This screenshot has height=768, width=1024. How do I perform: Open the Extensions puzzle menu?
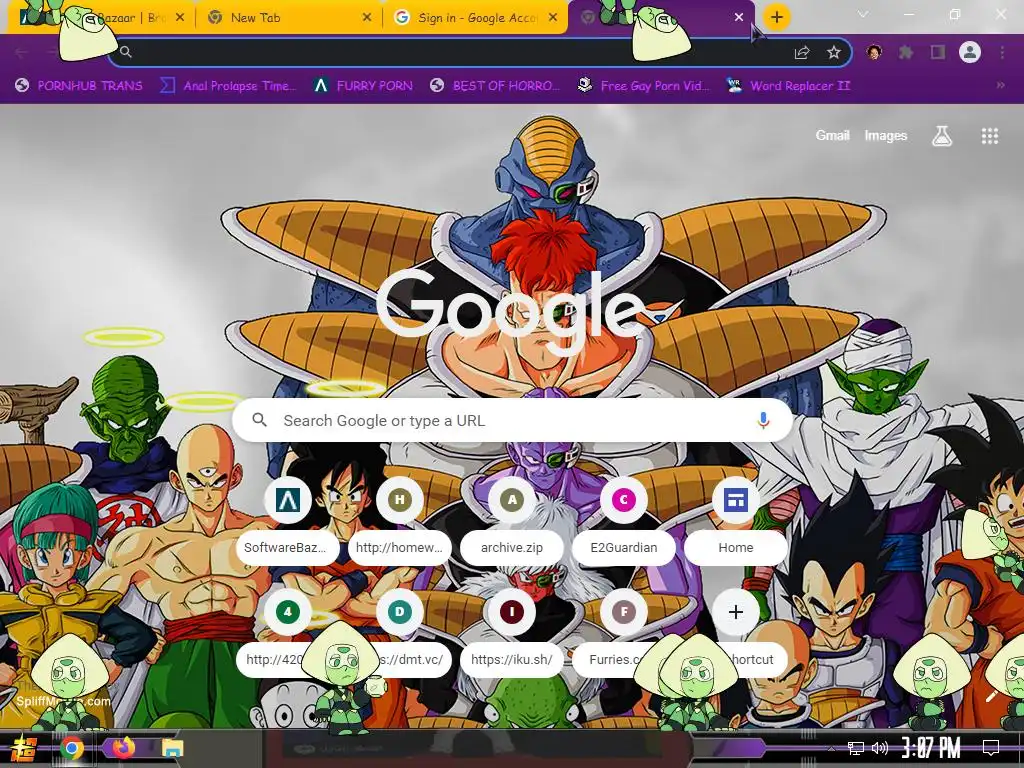click(906, 52)
